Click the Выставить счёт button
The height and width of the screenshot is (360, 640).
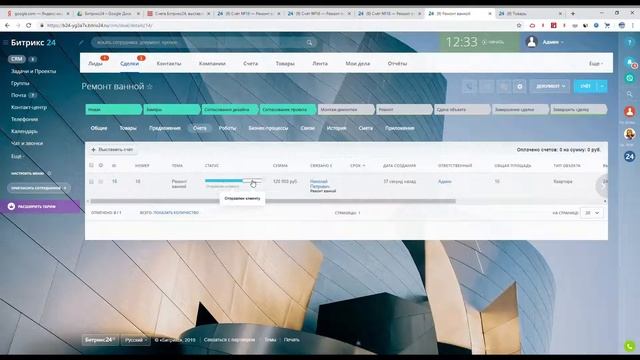(x=112, y=150)
